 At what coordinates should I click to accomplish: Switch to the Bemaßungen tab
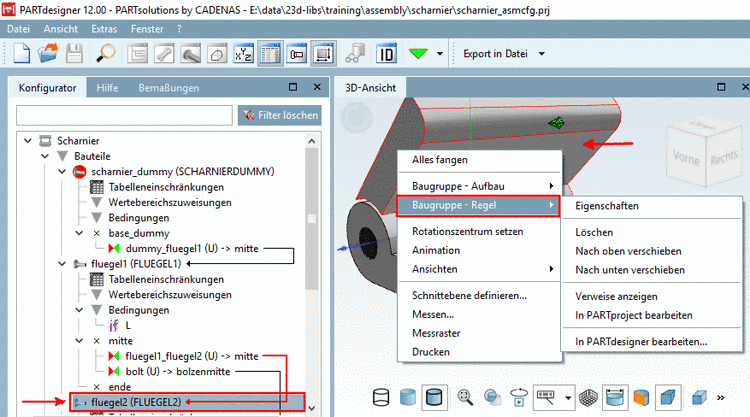coord(169,88)
